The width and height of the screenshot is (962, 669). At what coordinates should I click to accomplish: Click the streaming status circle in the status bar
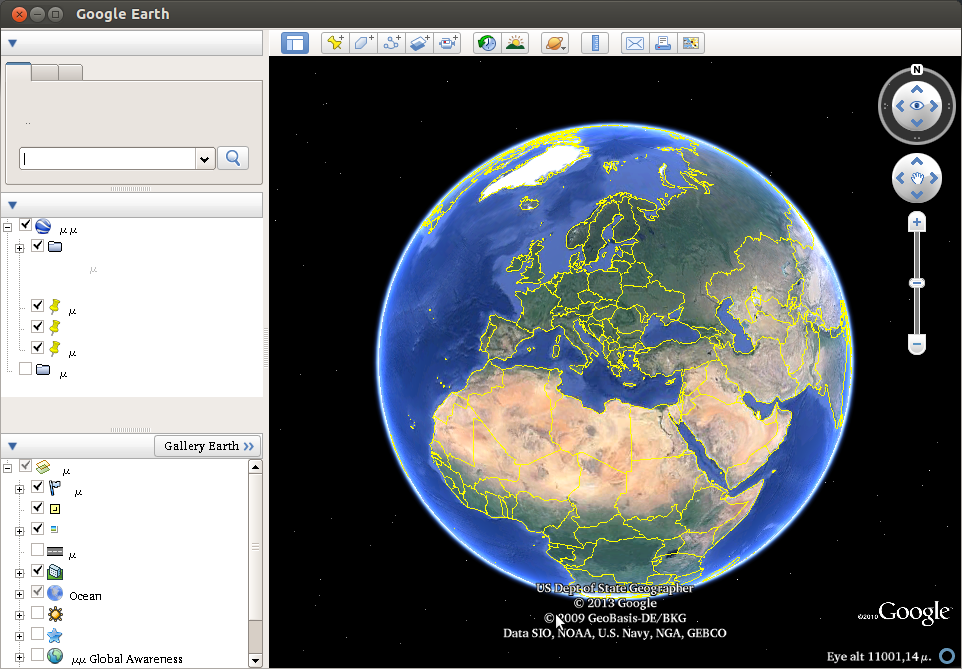tap(947, 656)
